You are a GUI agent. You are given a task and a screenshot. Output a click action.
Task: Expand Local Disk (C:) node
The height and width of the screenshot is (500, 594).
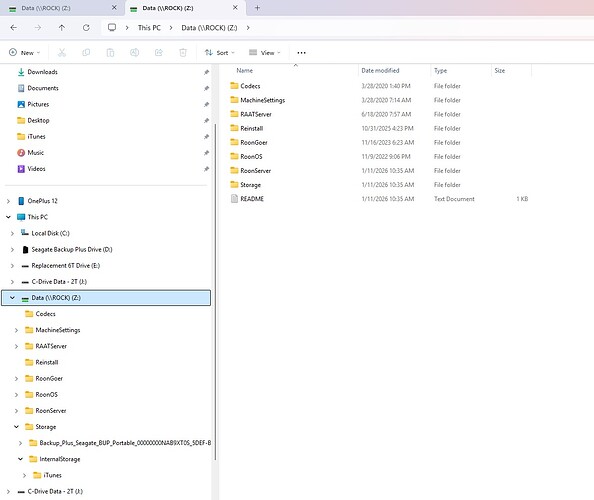pyautogui.click(x=12, y=233)
